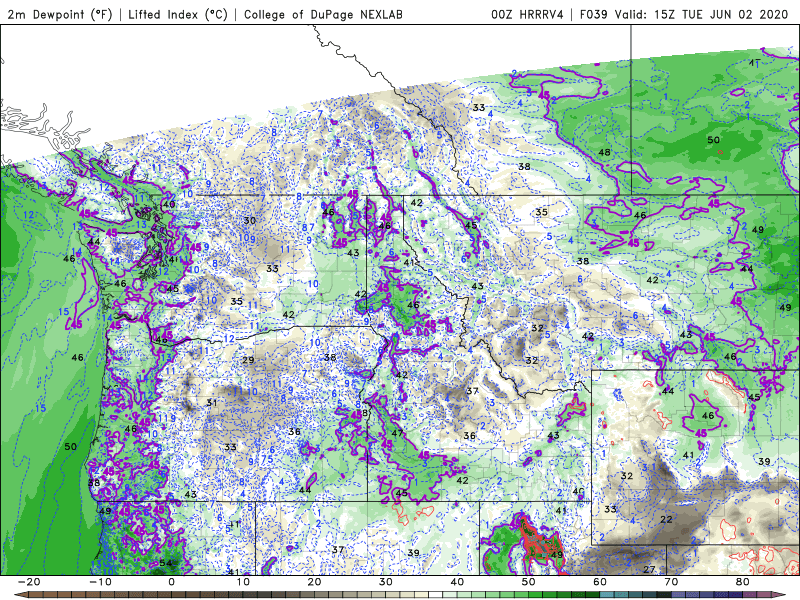This screenshot has width=800, height=600.
Task: Click the "Lifted Index (°C)" header label
Action: coord(178,14)
